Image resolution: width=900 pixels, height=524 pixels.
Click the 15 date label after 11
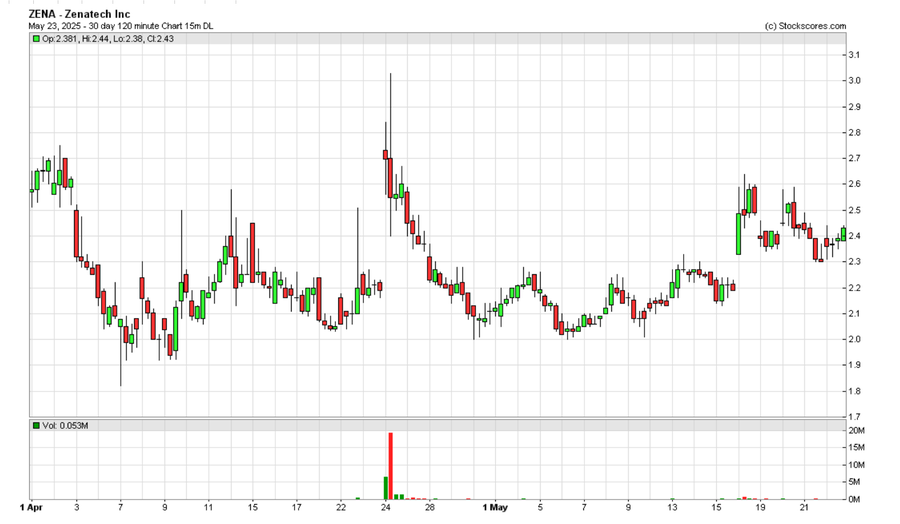[x=253, y=507]
